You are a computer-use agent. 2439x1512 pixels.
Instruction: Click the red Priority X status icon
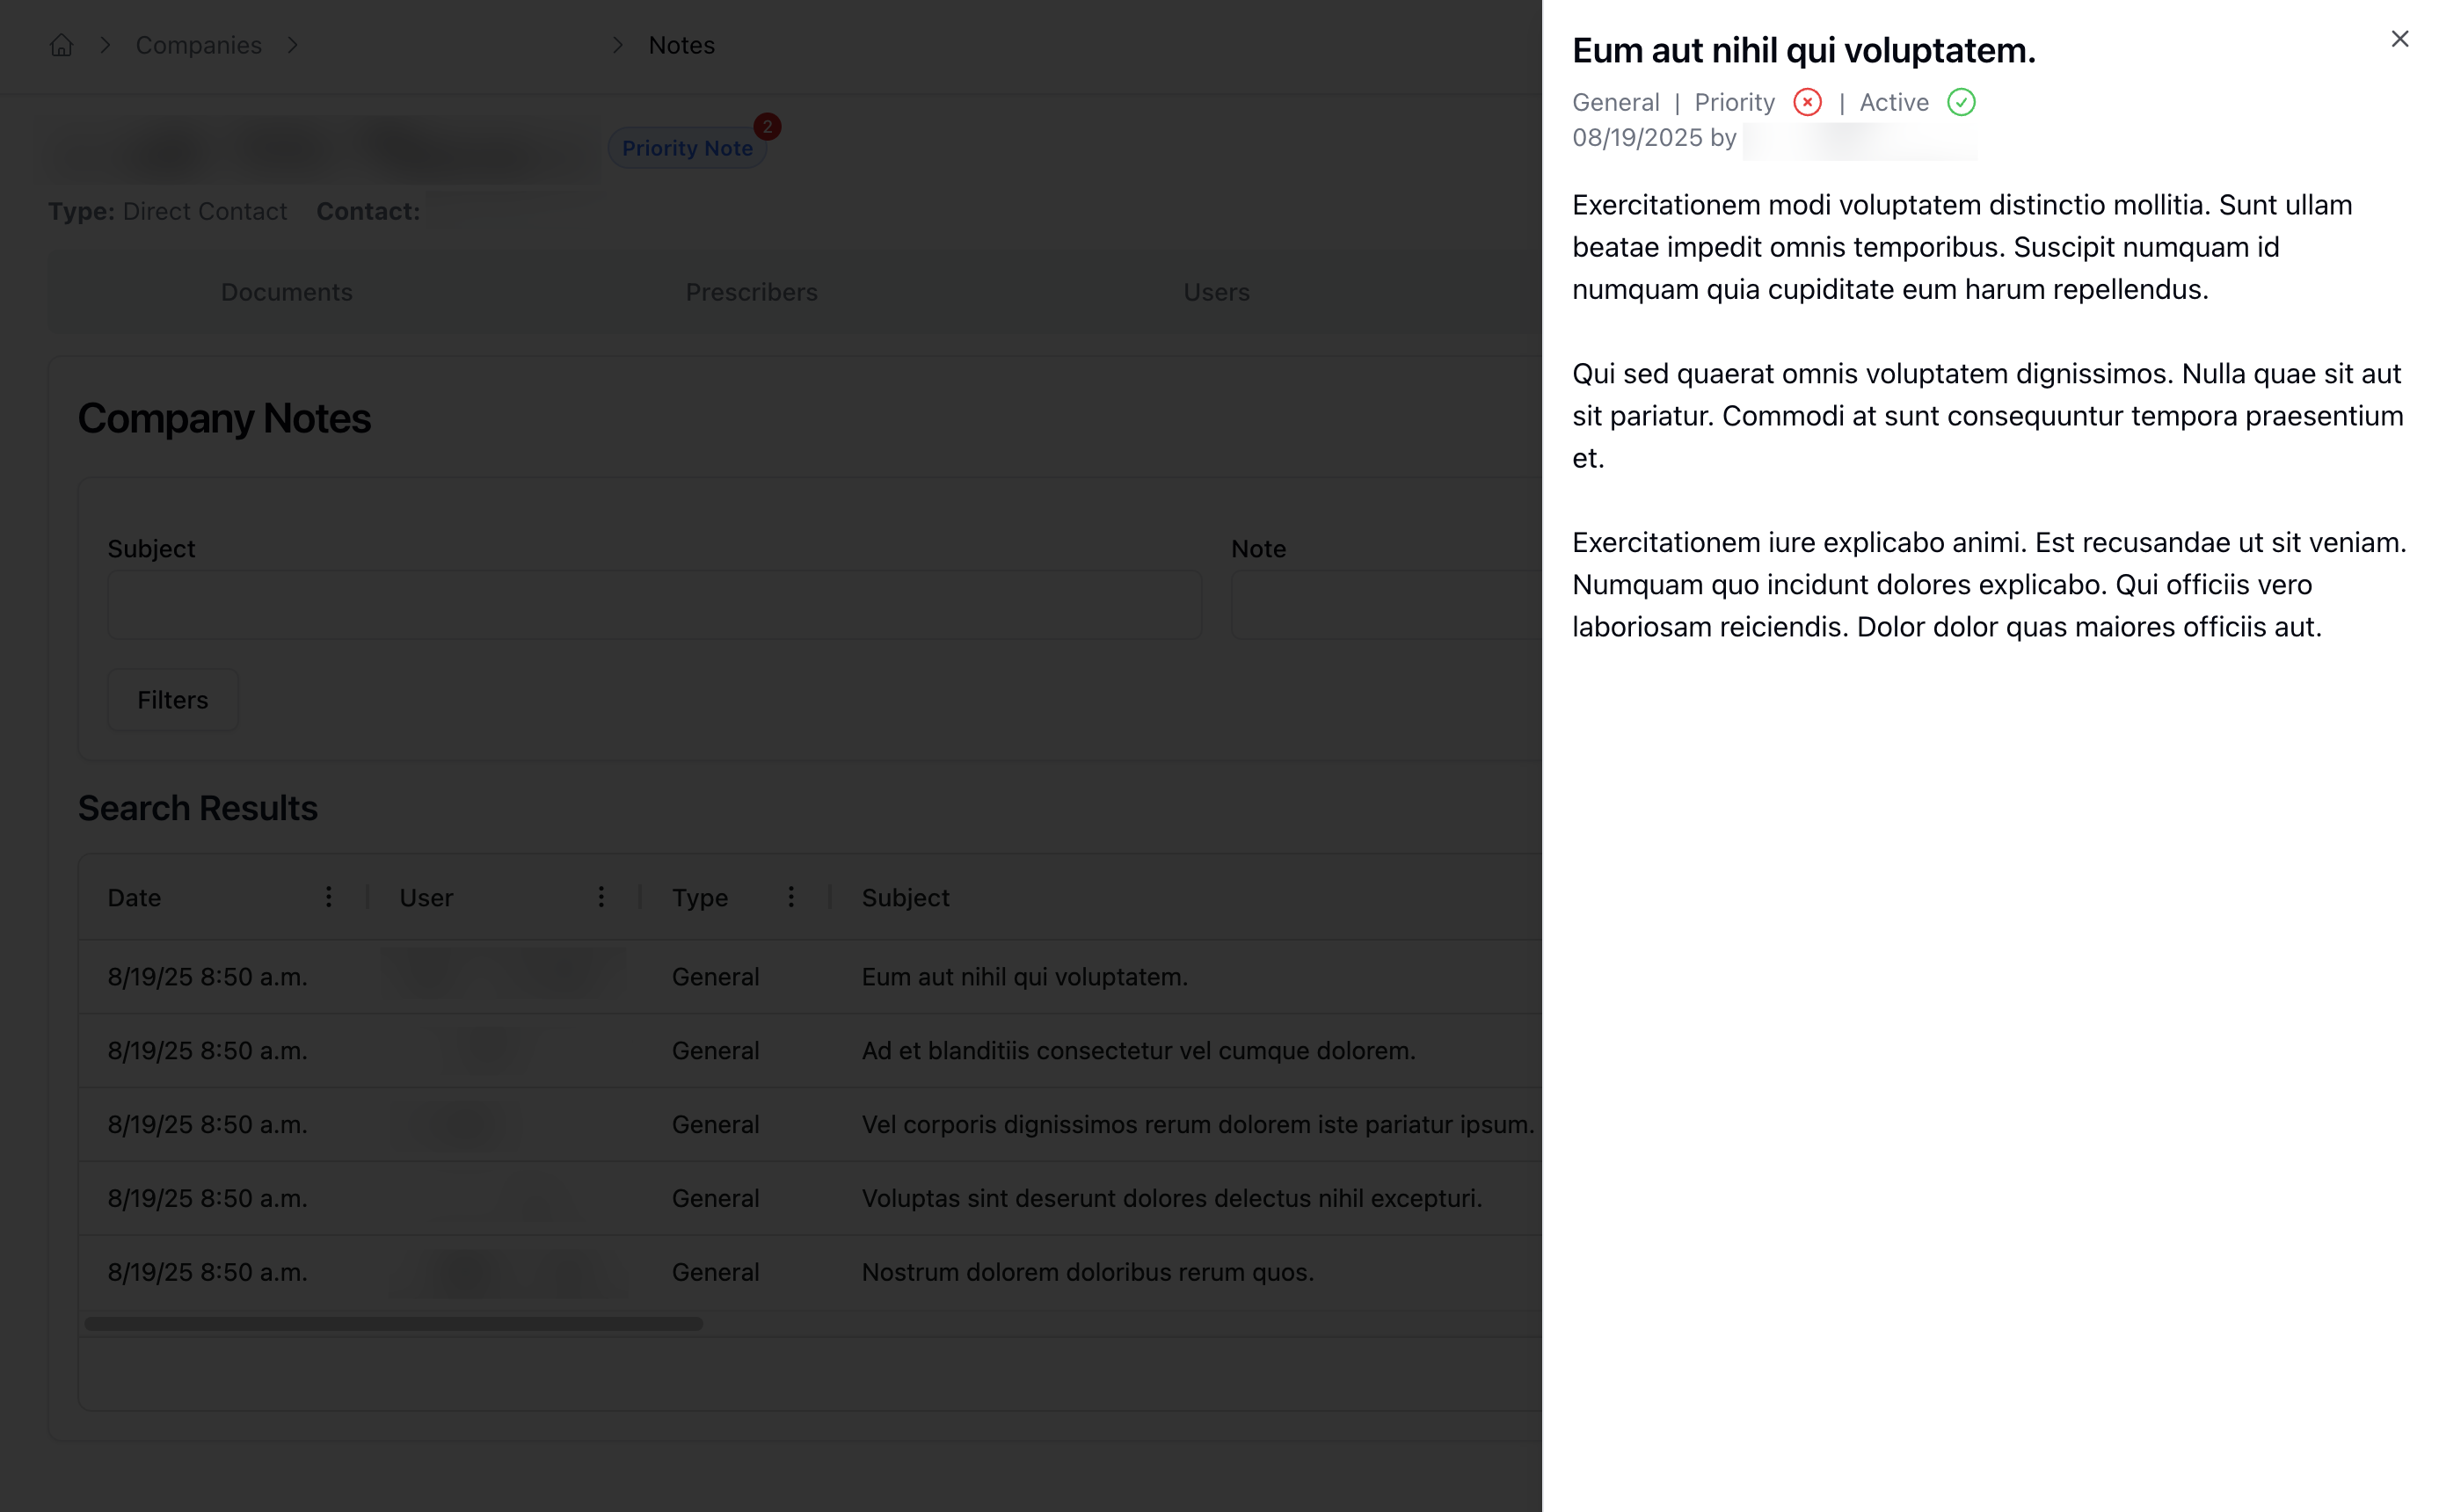point(1807,102)
